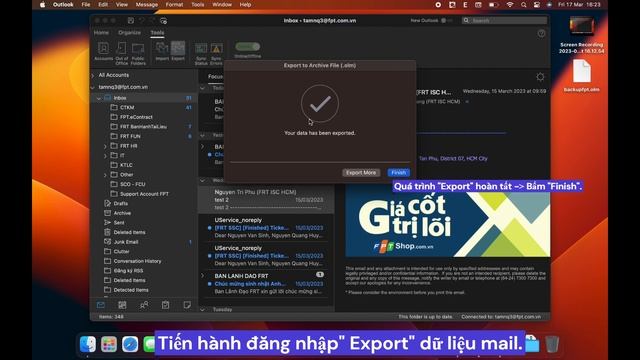Image resolution: width=640 pixels, height=360 pixels.
Task: Open the help question-mark icon
Action: tap(541, 33)
